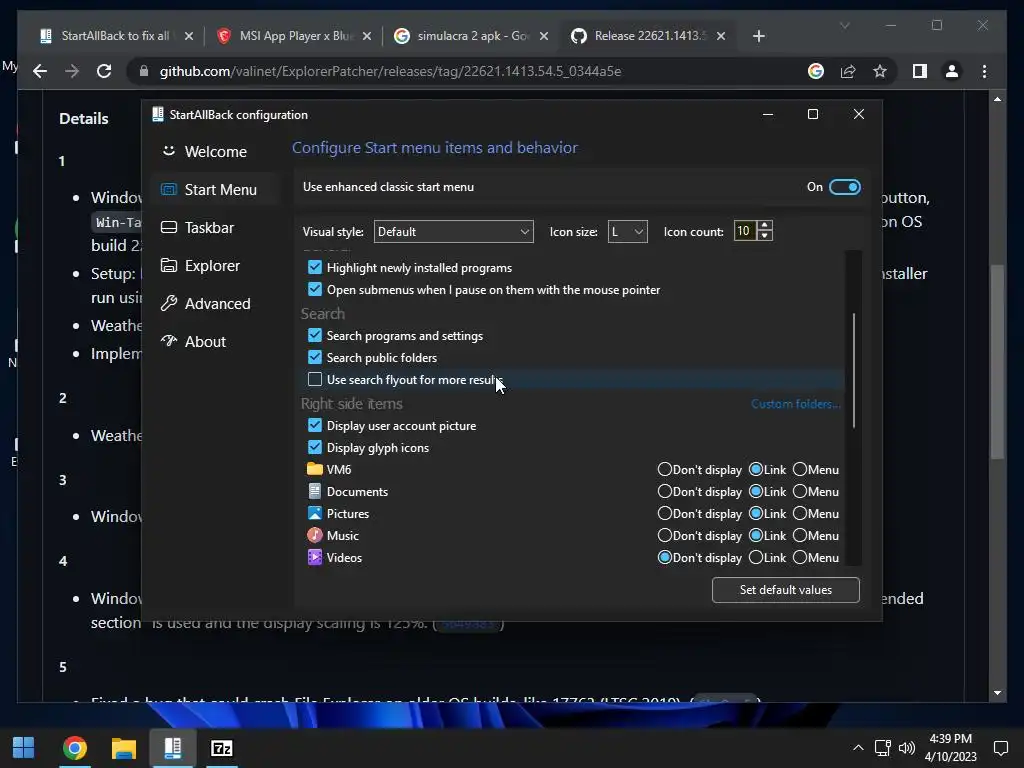Click the Advanced wrench icon

[168, 303]
